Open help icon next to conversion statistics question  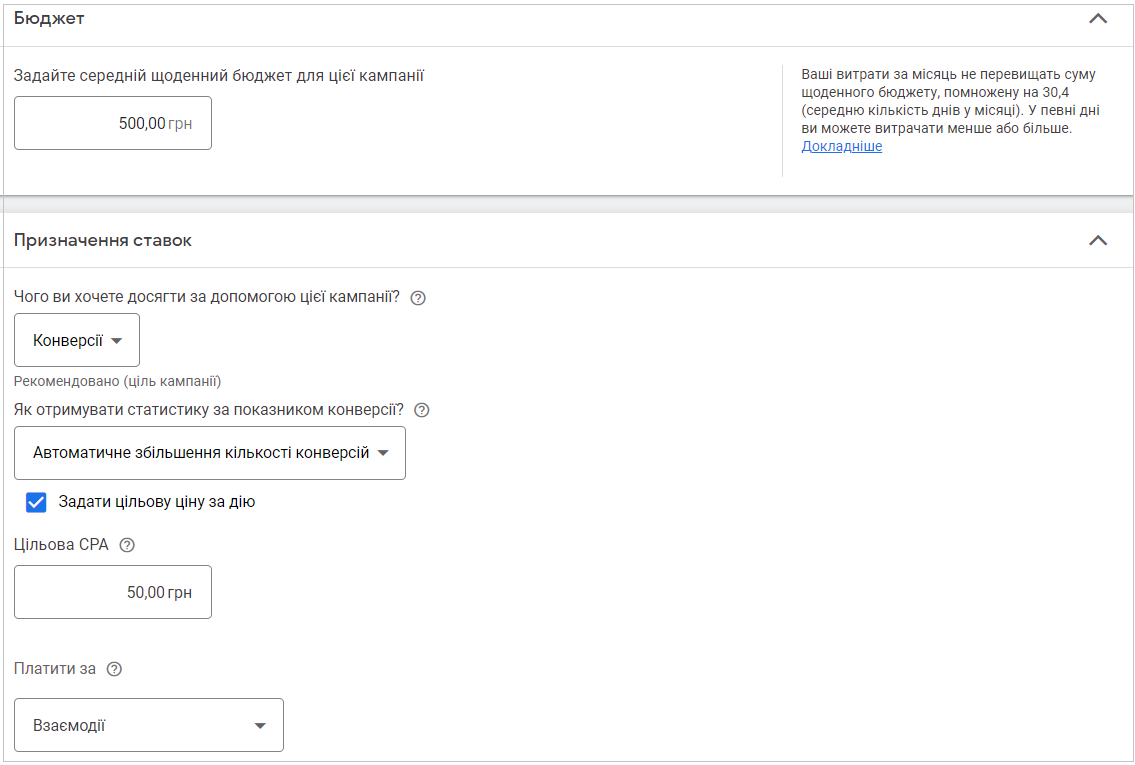[x=421, y=410]
